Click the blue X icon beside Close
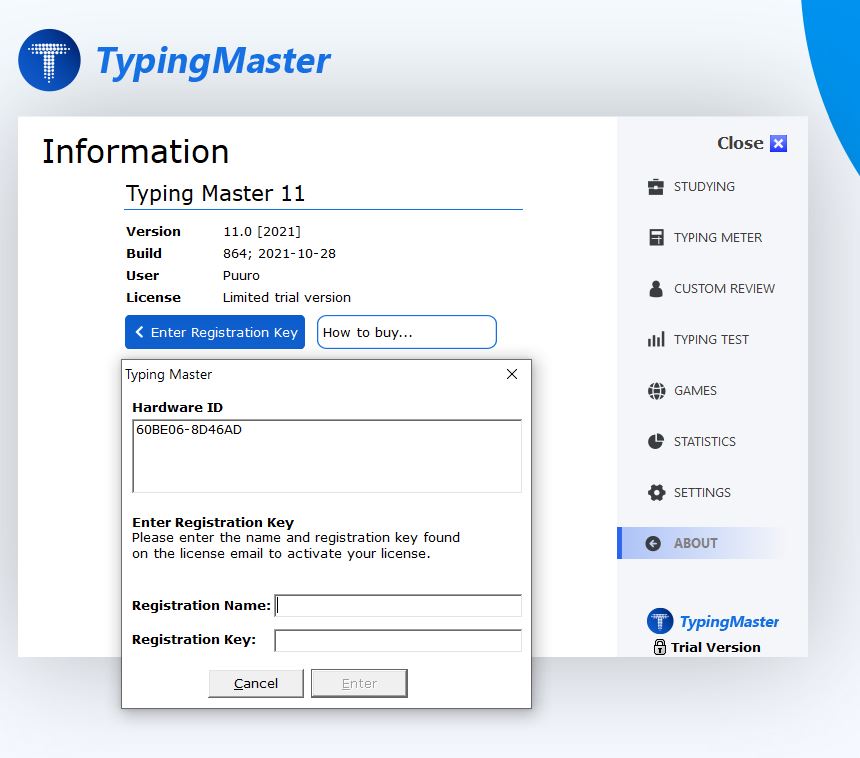Image resolution: width=860 pixels, height=758 pixels. [778, 143]
